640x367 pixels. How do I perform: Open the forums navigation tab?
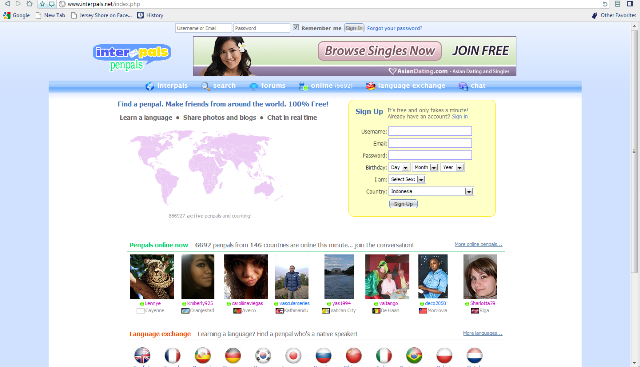(267, 86)
